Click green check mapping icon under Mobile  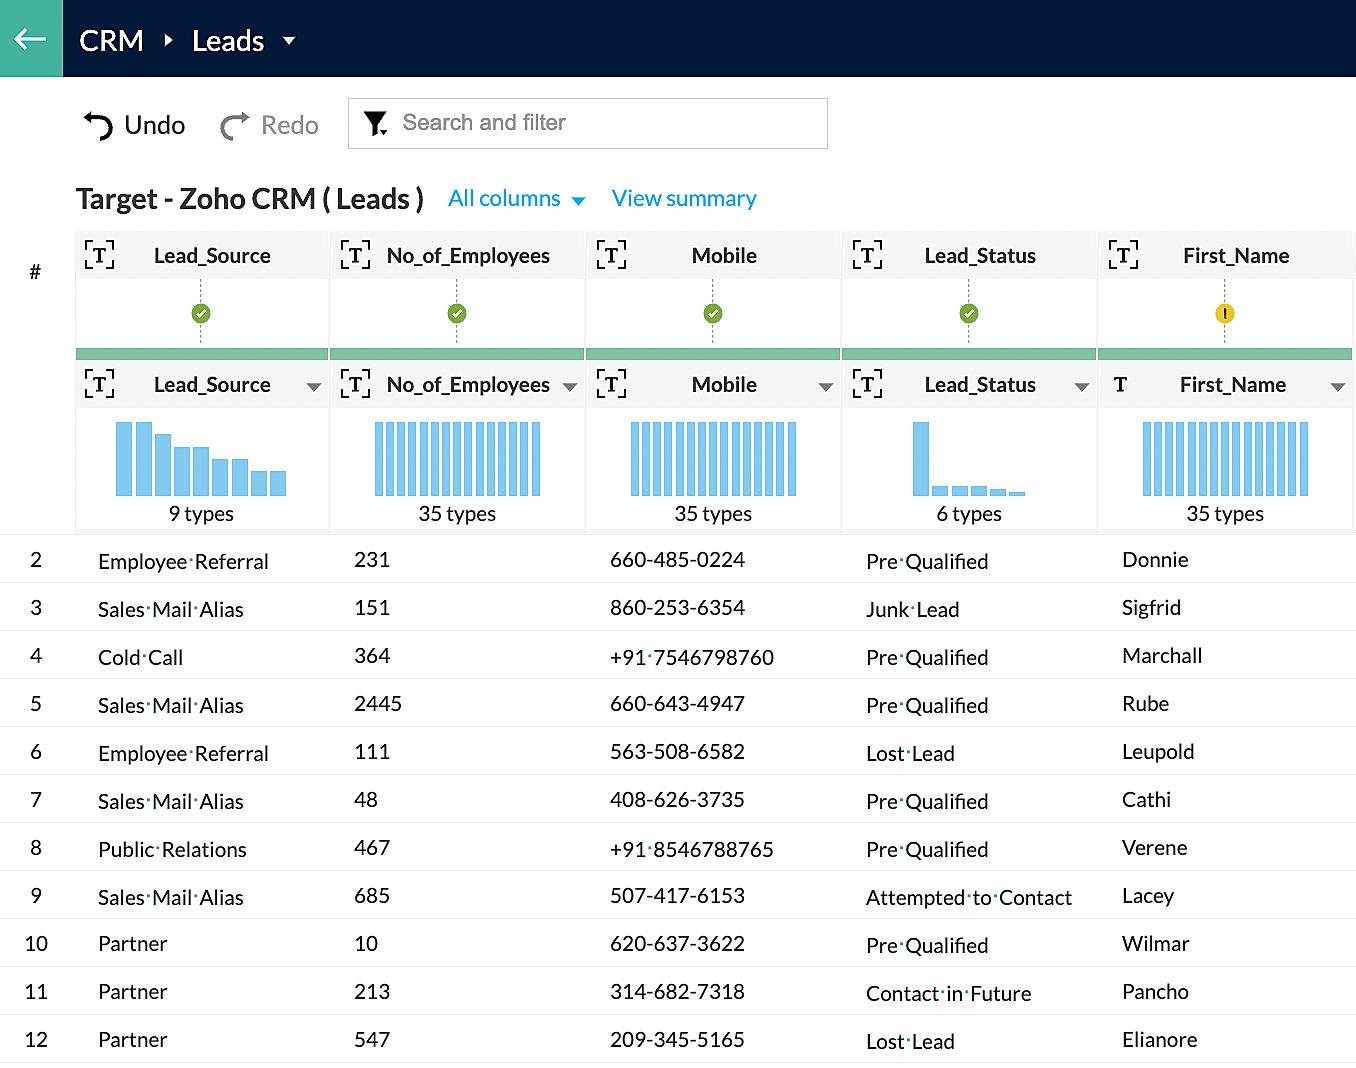pyautogui.click(x=713, y=314)
